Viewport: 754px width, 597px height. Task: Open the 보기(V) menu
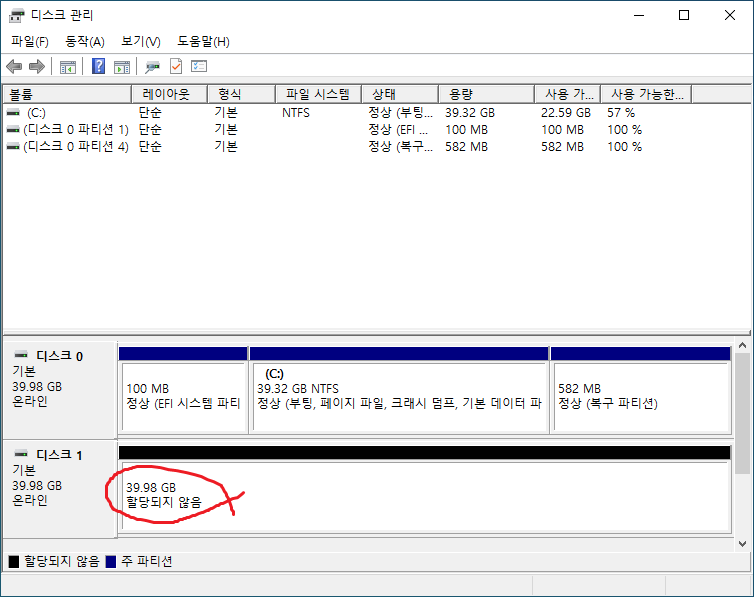[140, 42]
